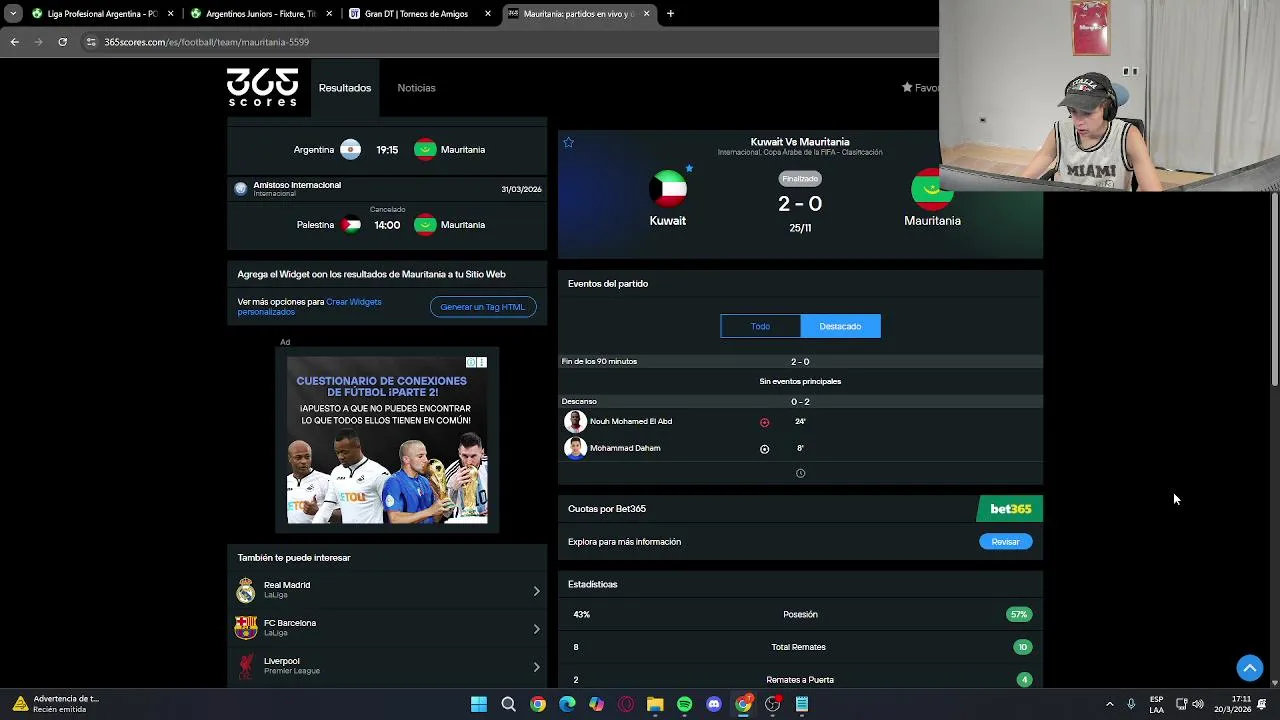
Task: Click the Mauritania flag in match header
Action: (931, 188)
